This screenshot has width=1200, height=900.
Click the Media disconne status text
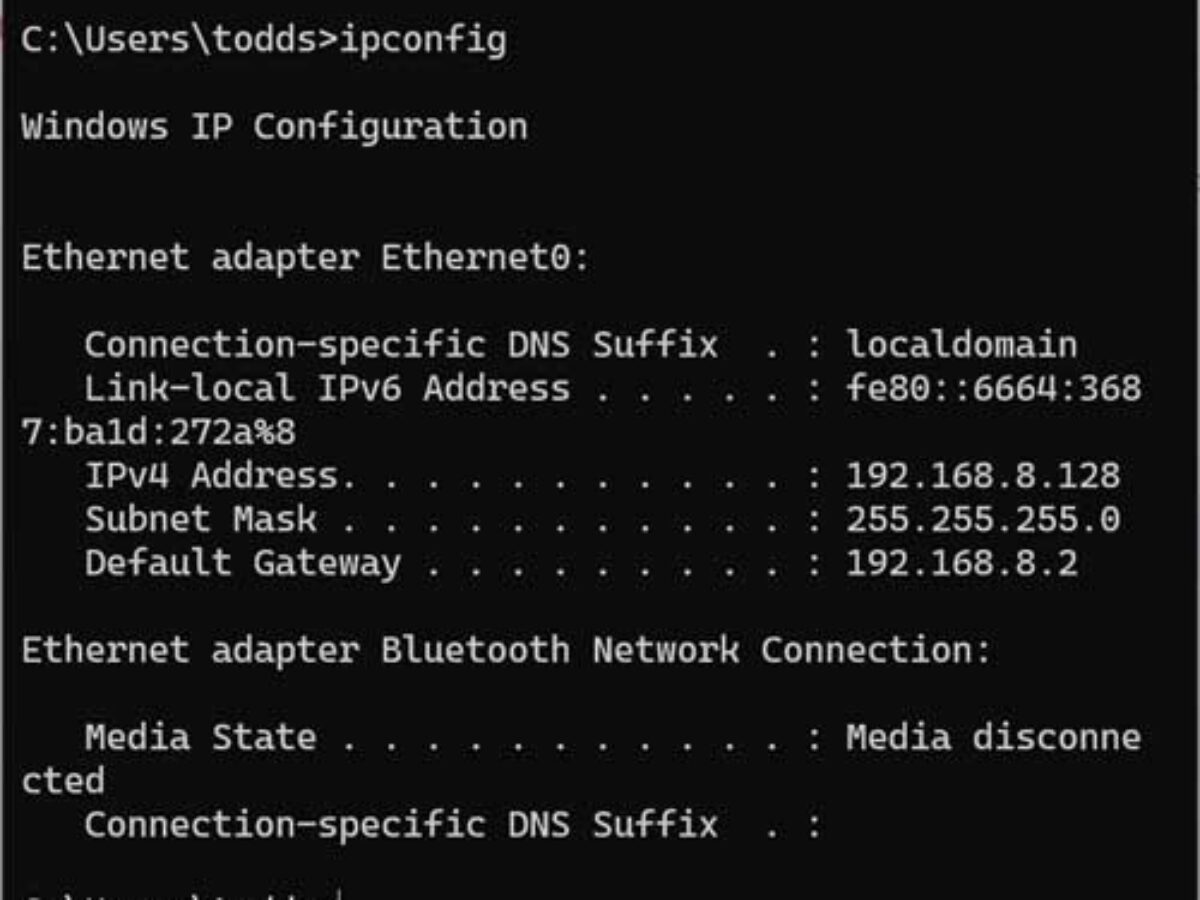point(993,738)
